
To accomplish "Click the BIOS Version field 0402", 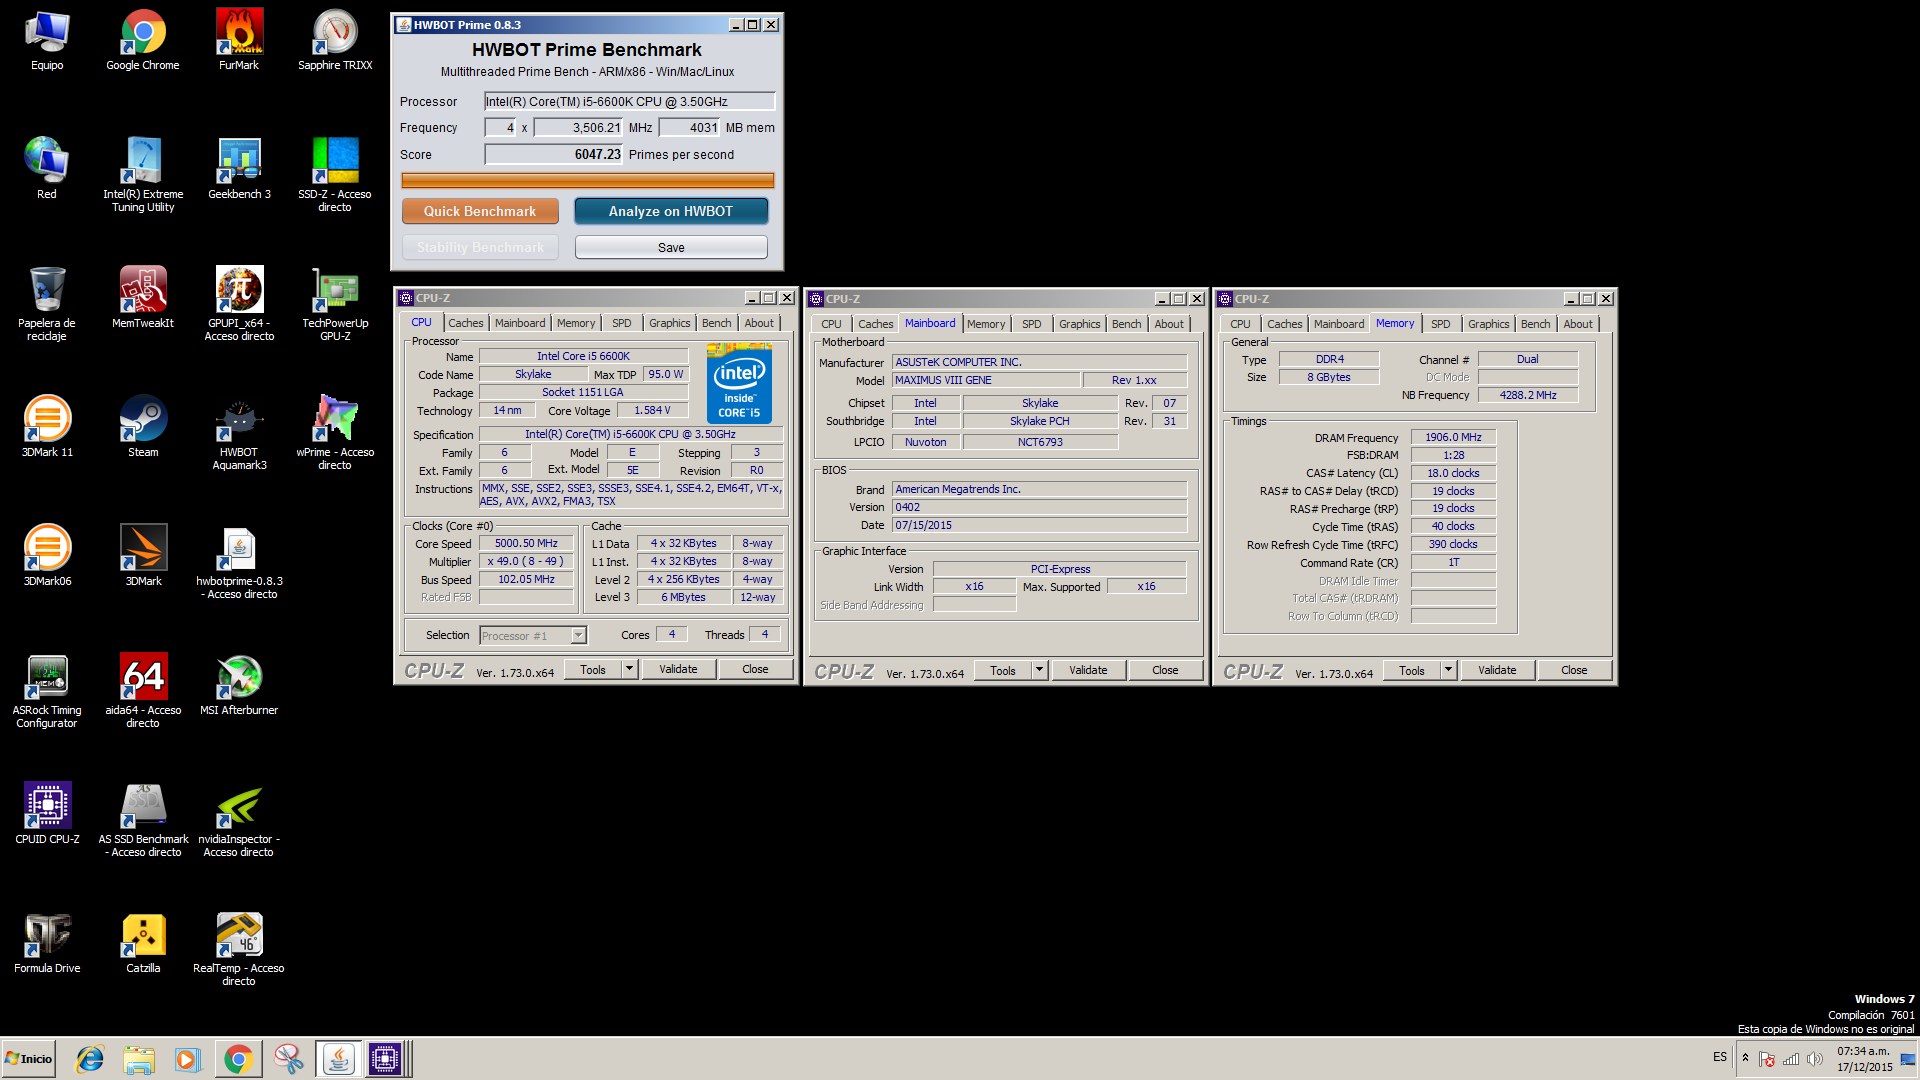I will pyautogui.click(x=1039, y=507).
